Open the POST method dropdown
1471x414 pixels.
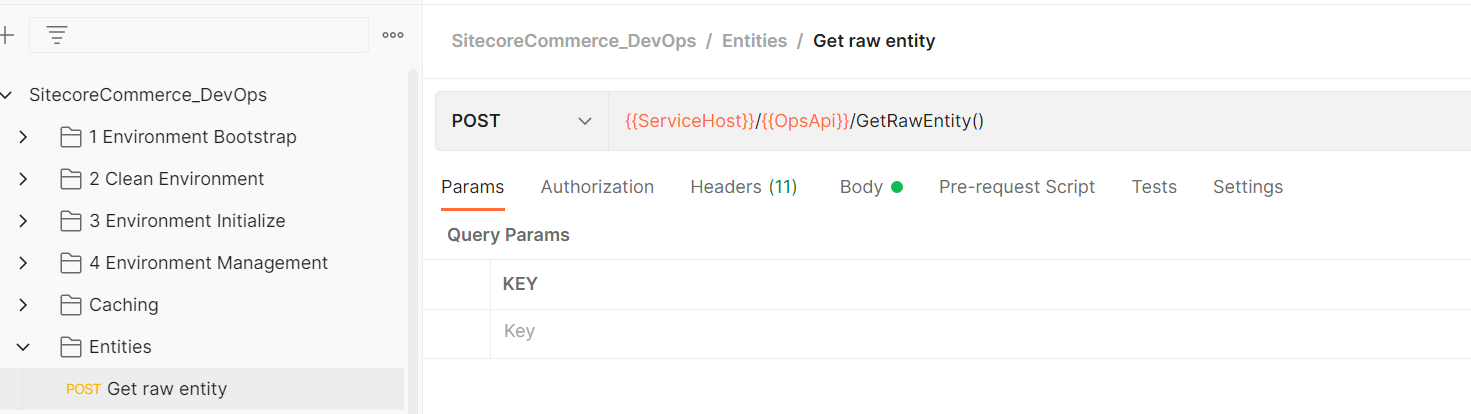coord(522,121)
